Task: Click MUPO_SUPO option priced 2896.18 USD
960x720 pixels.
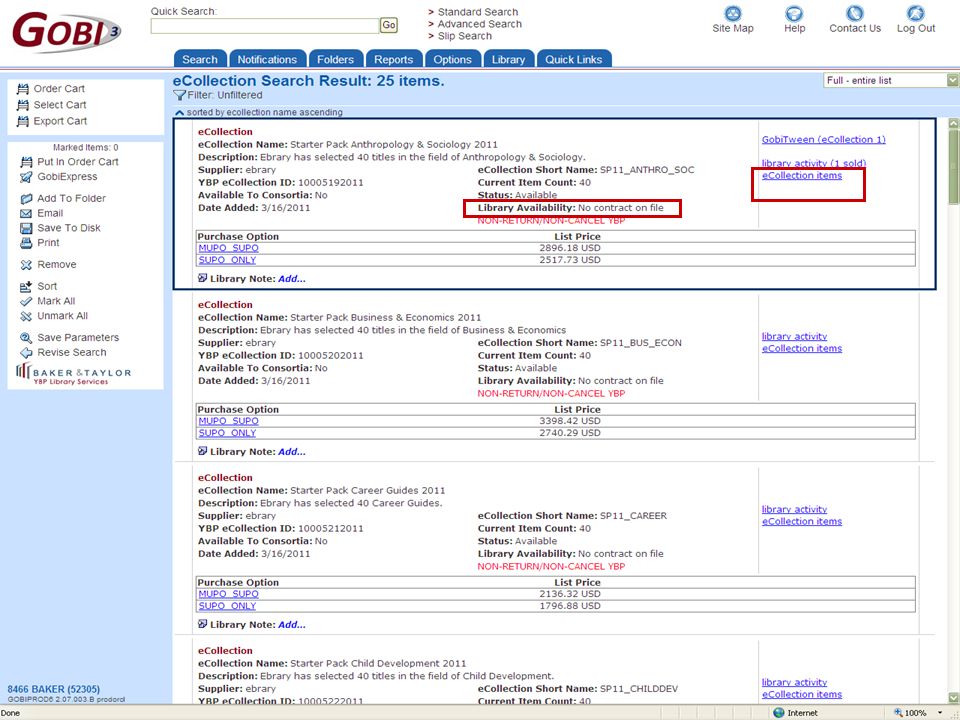Action: pyautogui.click(x=228, y=248)
